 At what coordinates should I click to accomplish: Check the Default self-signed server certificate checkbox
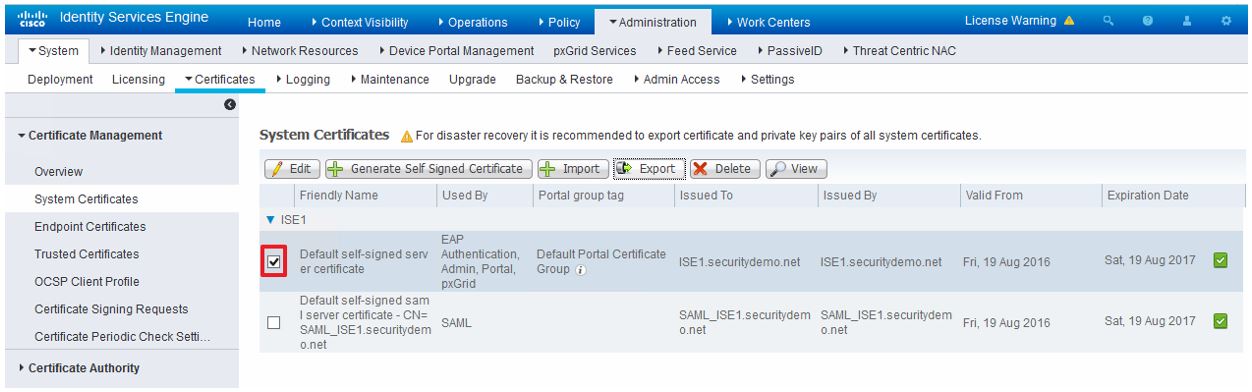275,263
